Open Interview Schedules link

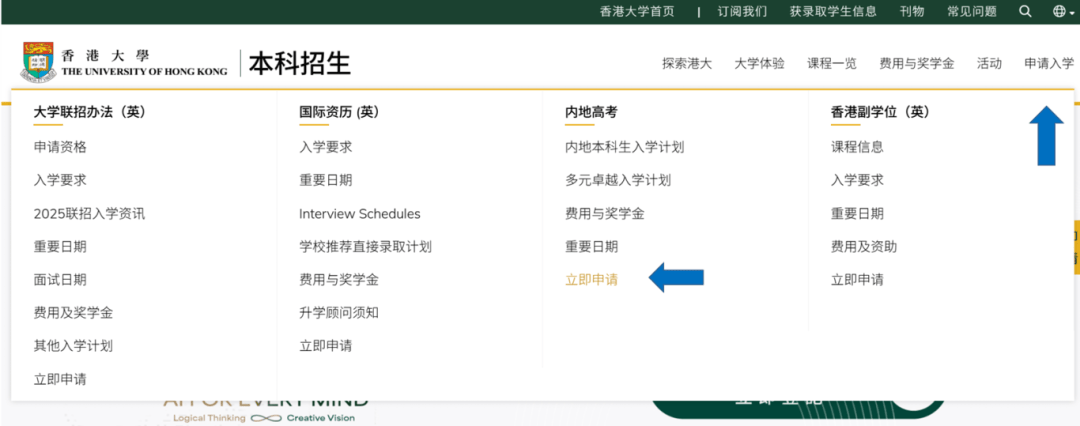tap(360, 214)
